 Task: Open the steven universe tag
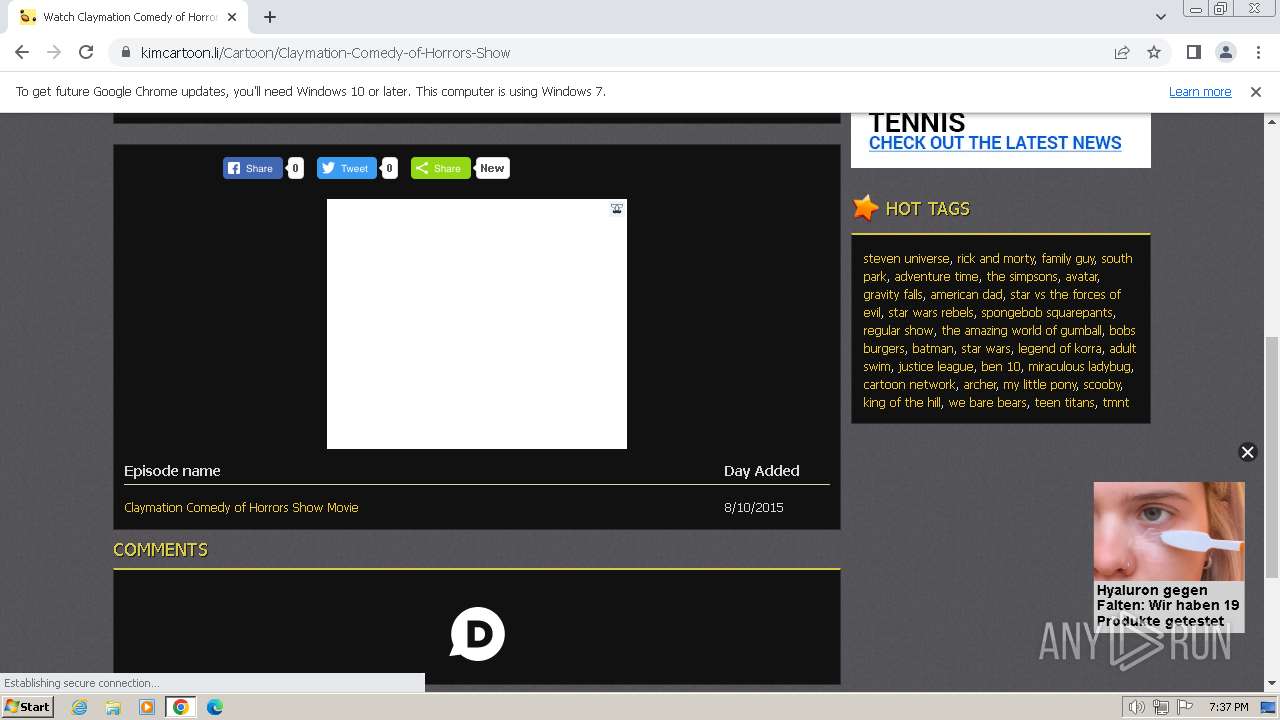[906, 258]
